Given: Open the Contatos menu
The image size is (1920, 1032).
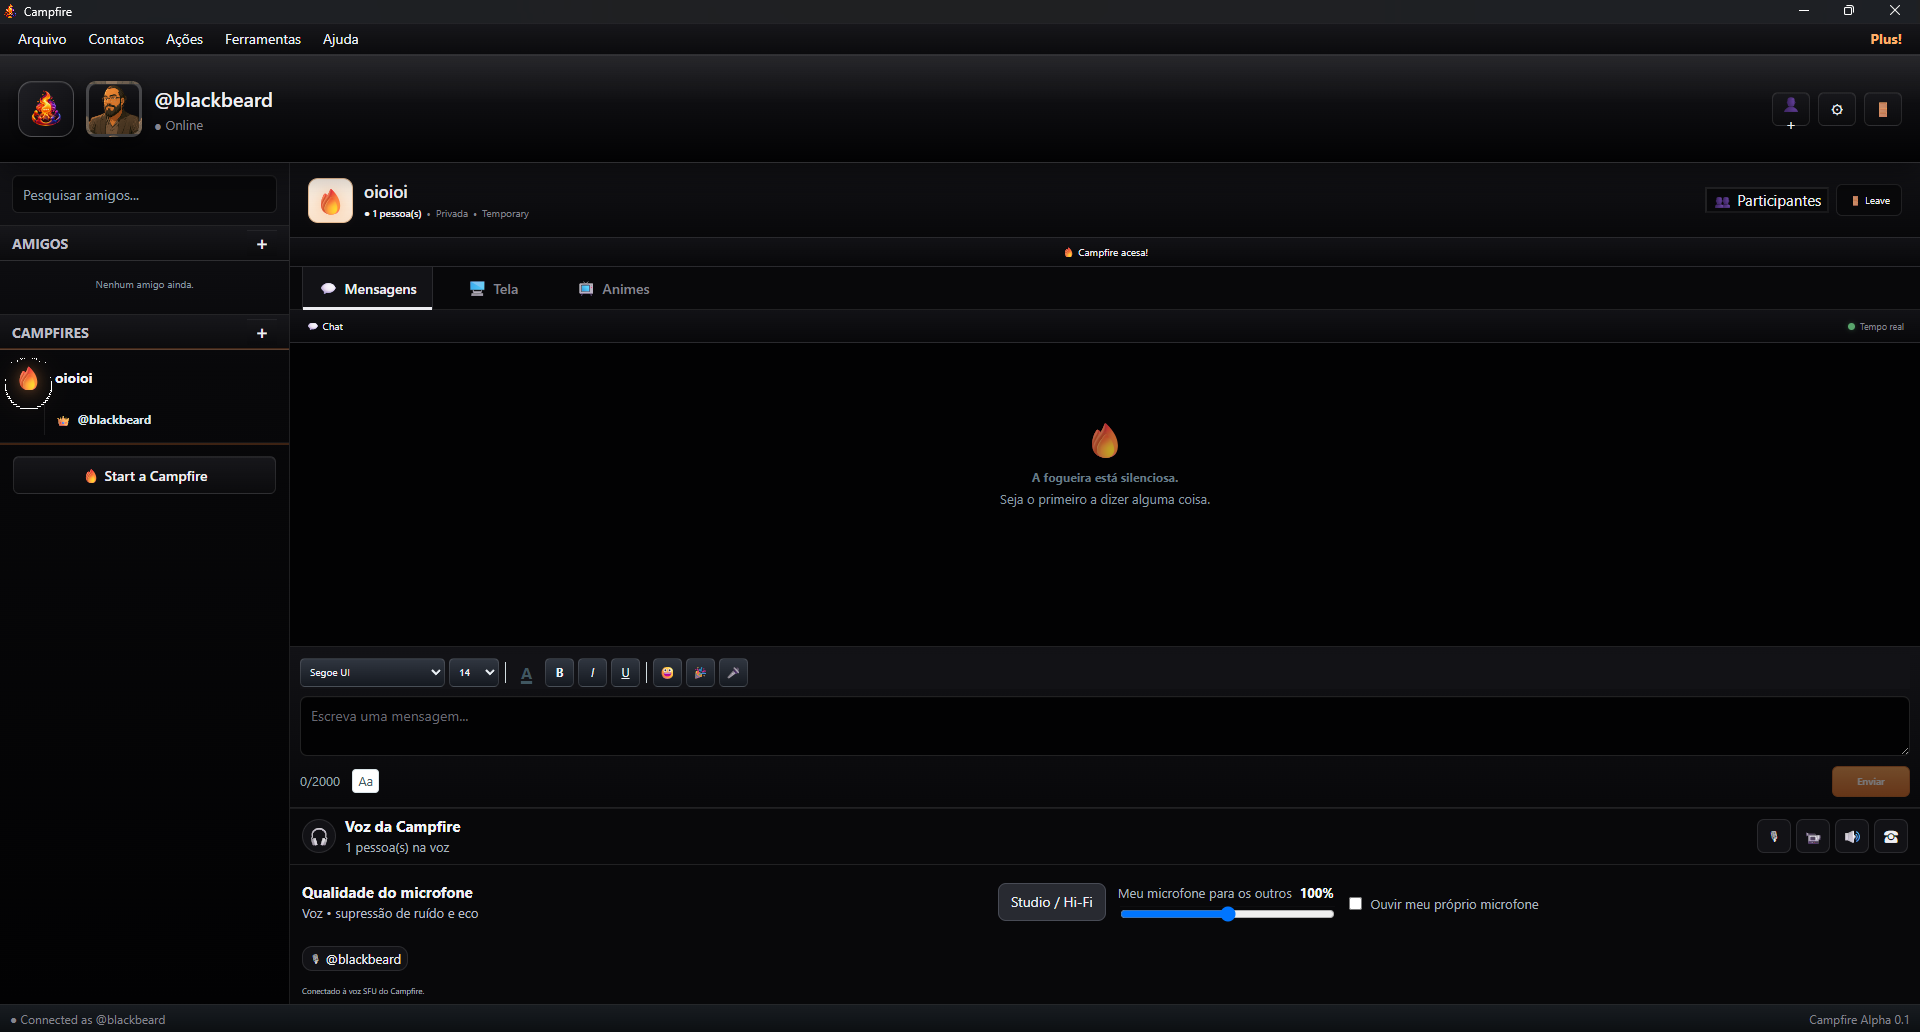Looking at the screenshot, I should 116,39.
